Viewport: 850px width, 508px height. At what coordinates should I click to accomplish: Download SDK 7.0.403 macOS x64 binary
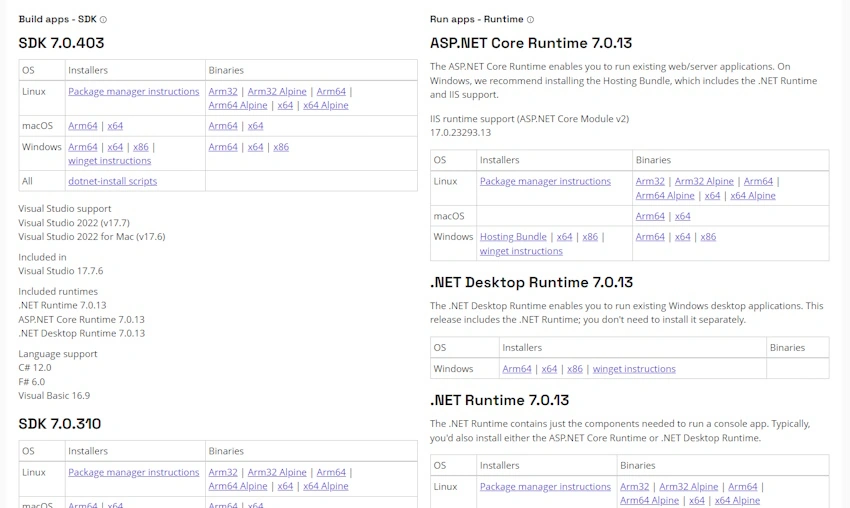[255, 126]
